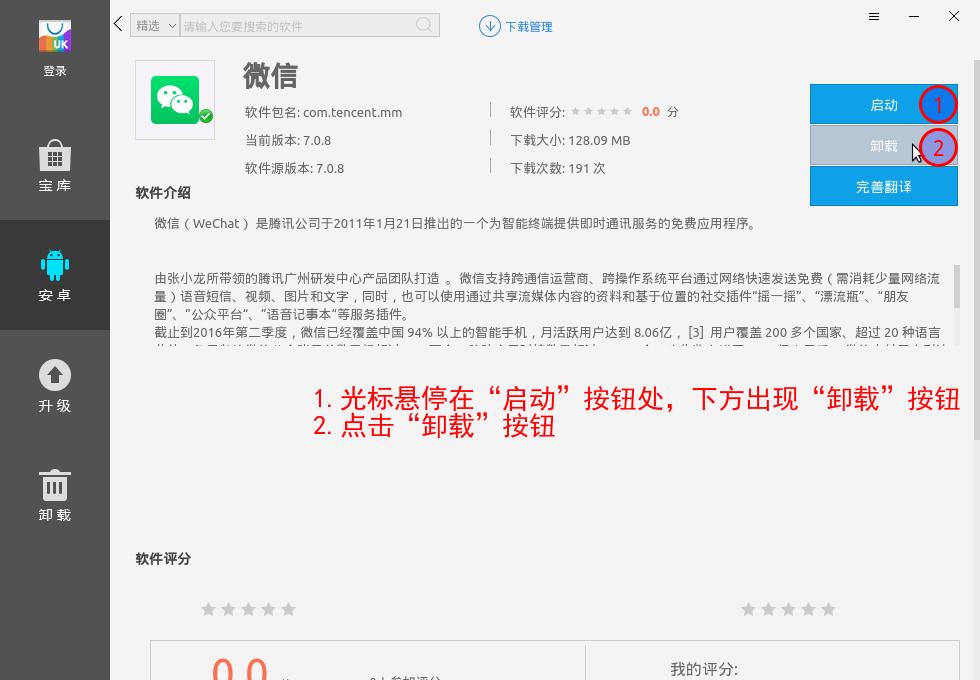Open 下载管理 download manager
The width and height of the screenshot is (980, 680).
[x=529, y=27]
